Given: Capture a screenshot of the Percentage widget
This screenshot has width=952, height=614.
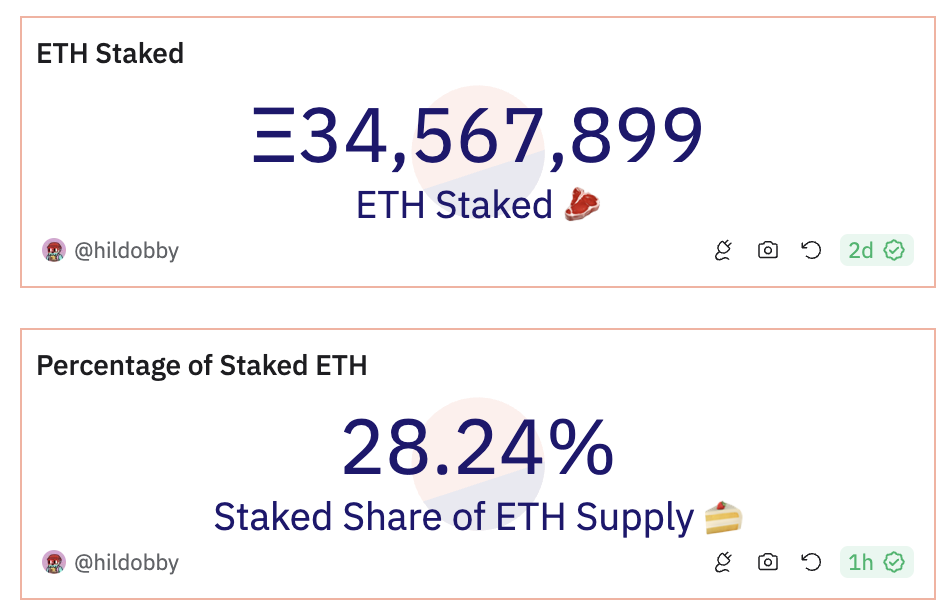Looking at the screenshot, I should tap(767, 563).
